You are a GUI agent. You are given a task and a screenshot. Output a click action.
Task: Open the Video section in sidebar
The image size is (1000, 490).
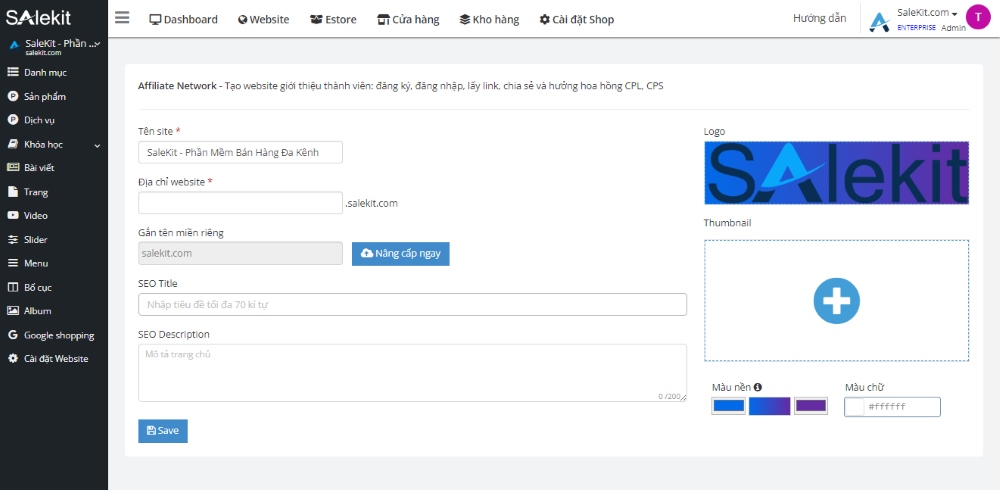36,216
